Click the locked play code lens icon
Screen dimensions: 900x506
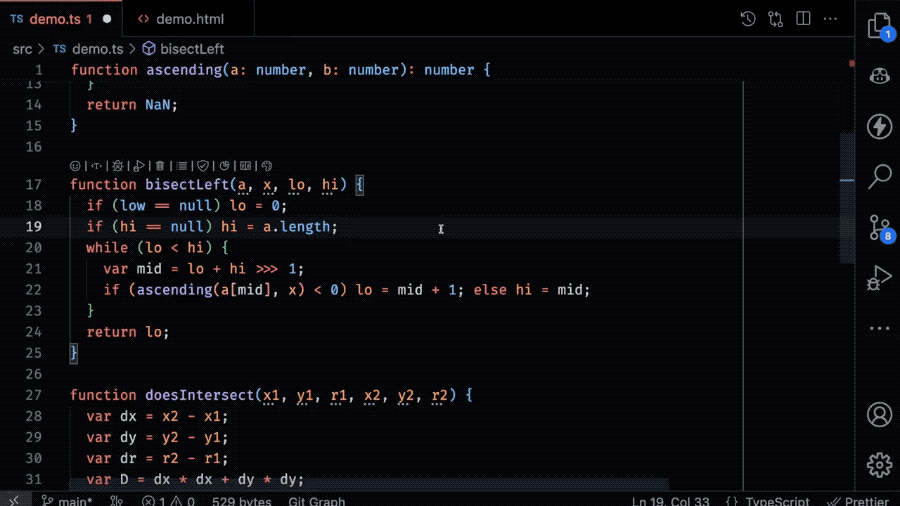[139, 166]
